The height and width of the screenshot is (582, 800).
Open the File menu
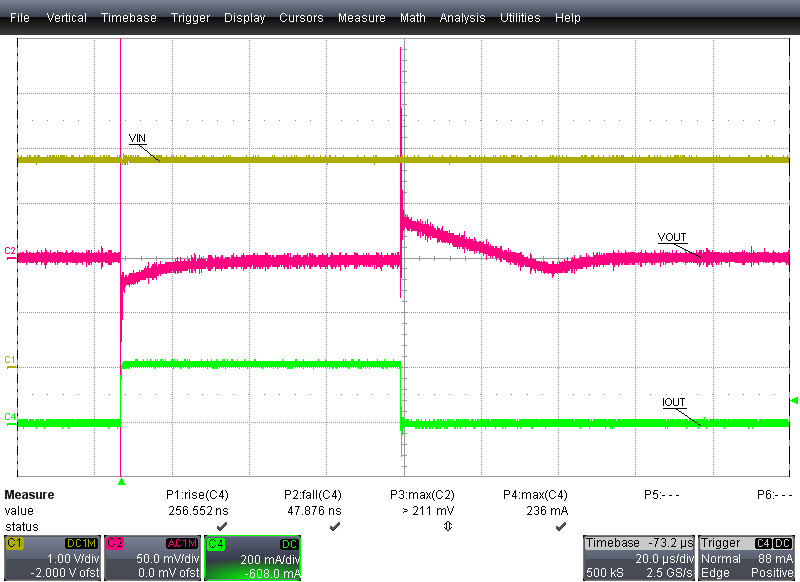20,18
